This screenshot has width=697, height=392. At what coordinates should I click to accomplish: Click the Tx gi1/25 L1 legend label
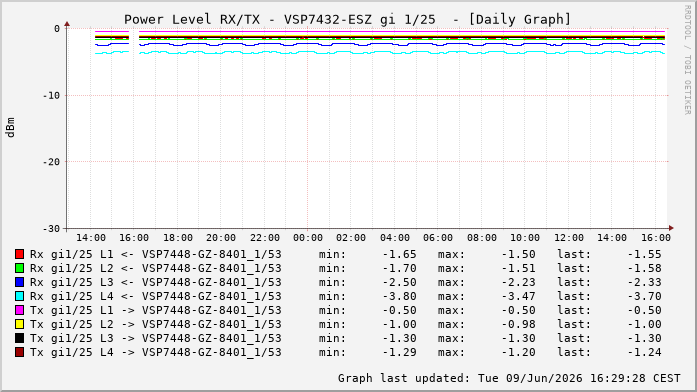[156, 310]
